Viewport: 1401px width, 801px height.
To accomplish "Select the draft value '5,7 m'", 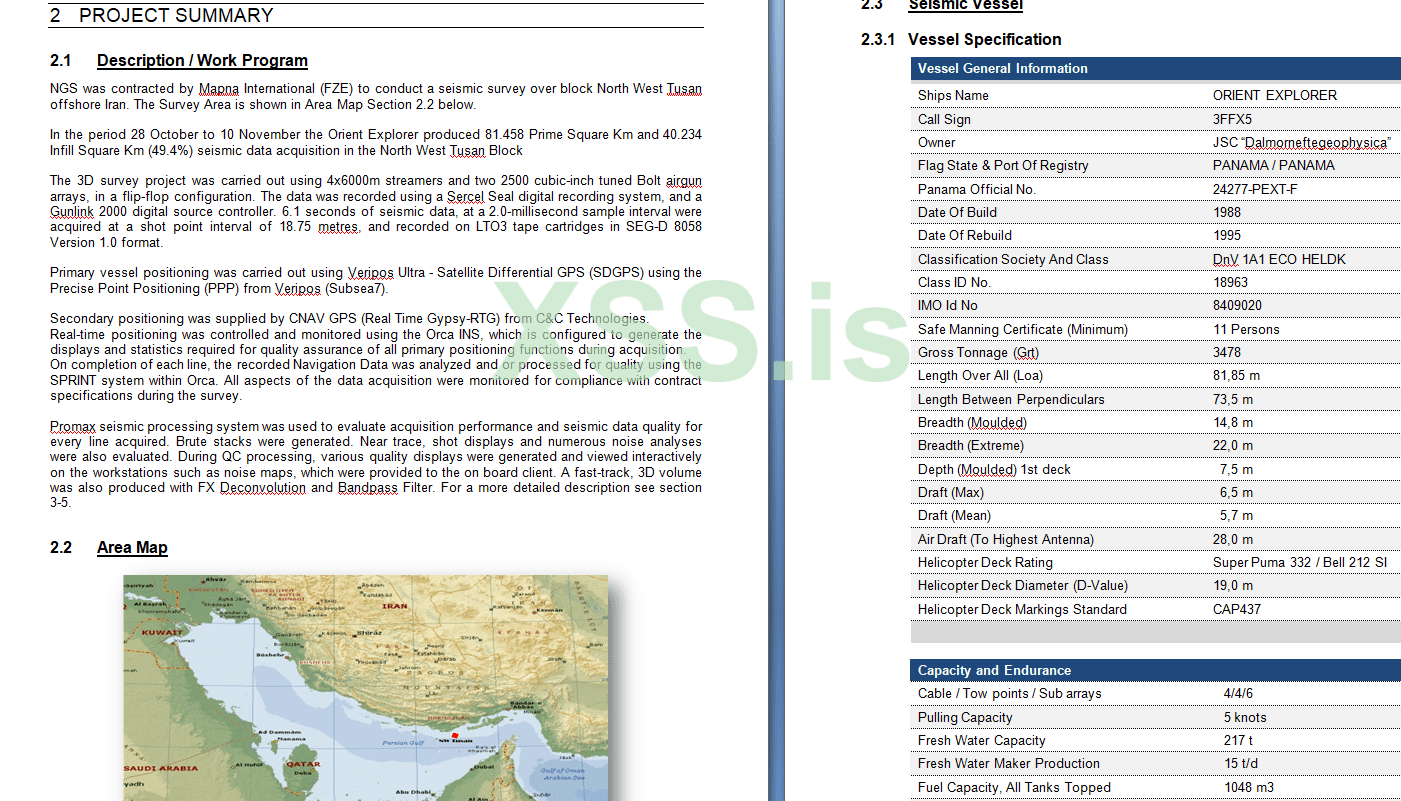I will (x=1236, y=515).
